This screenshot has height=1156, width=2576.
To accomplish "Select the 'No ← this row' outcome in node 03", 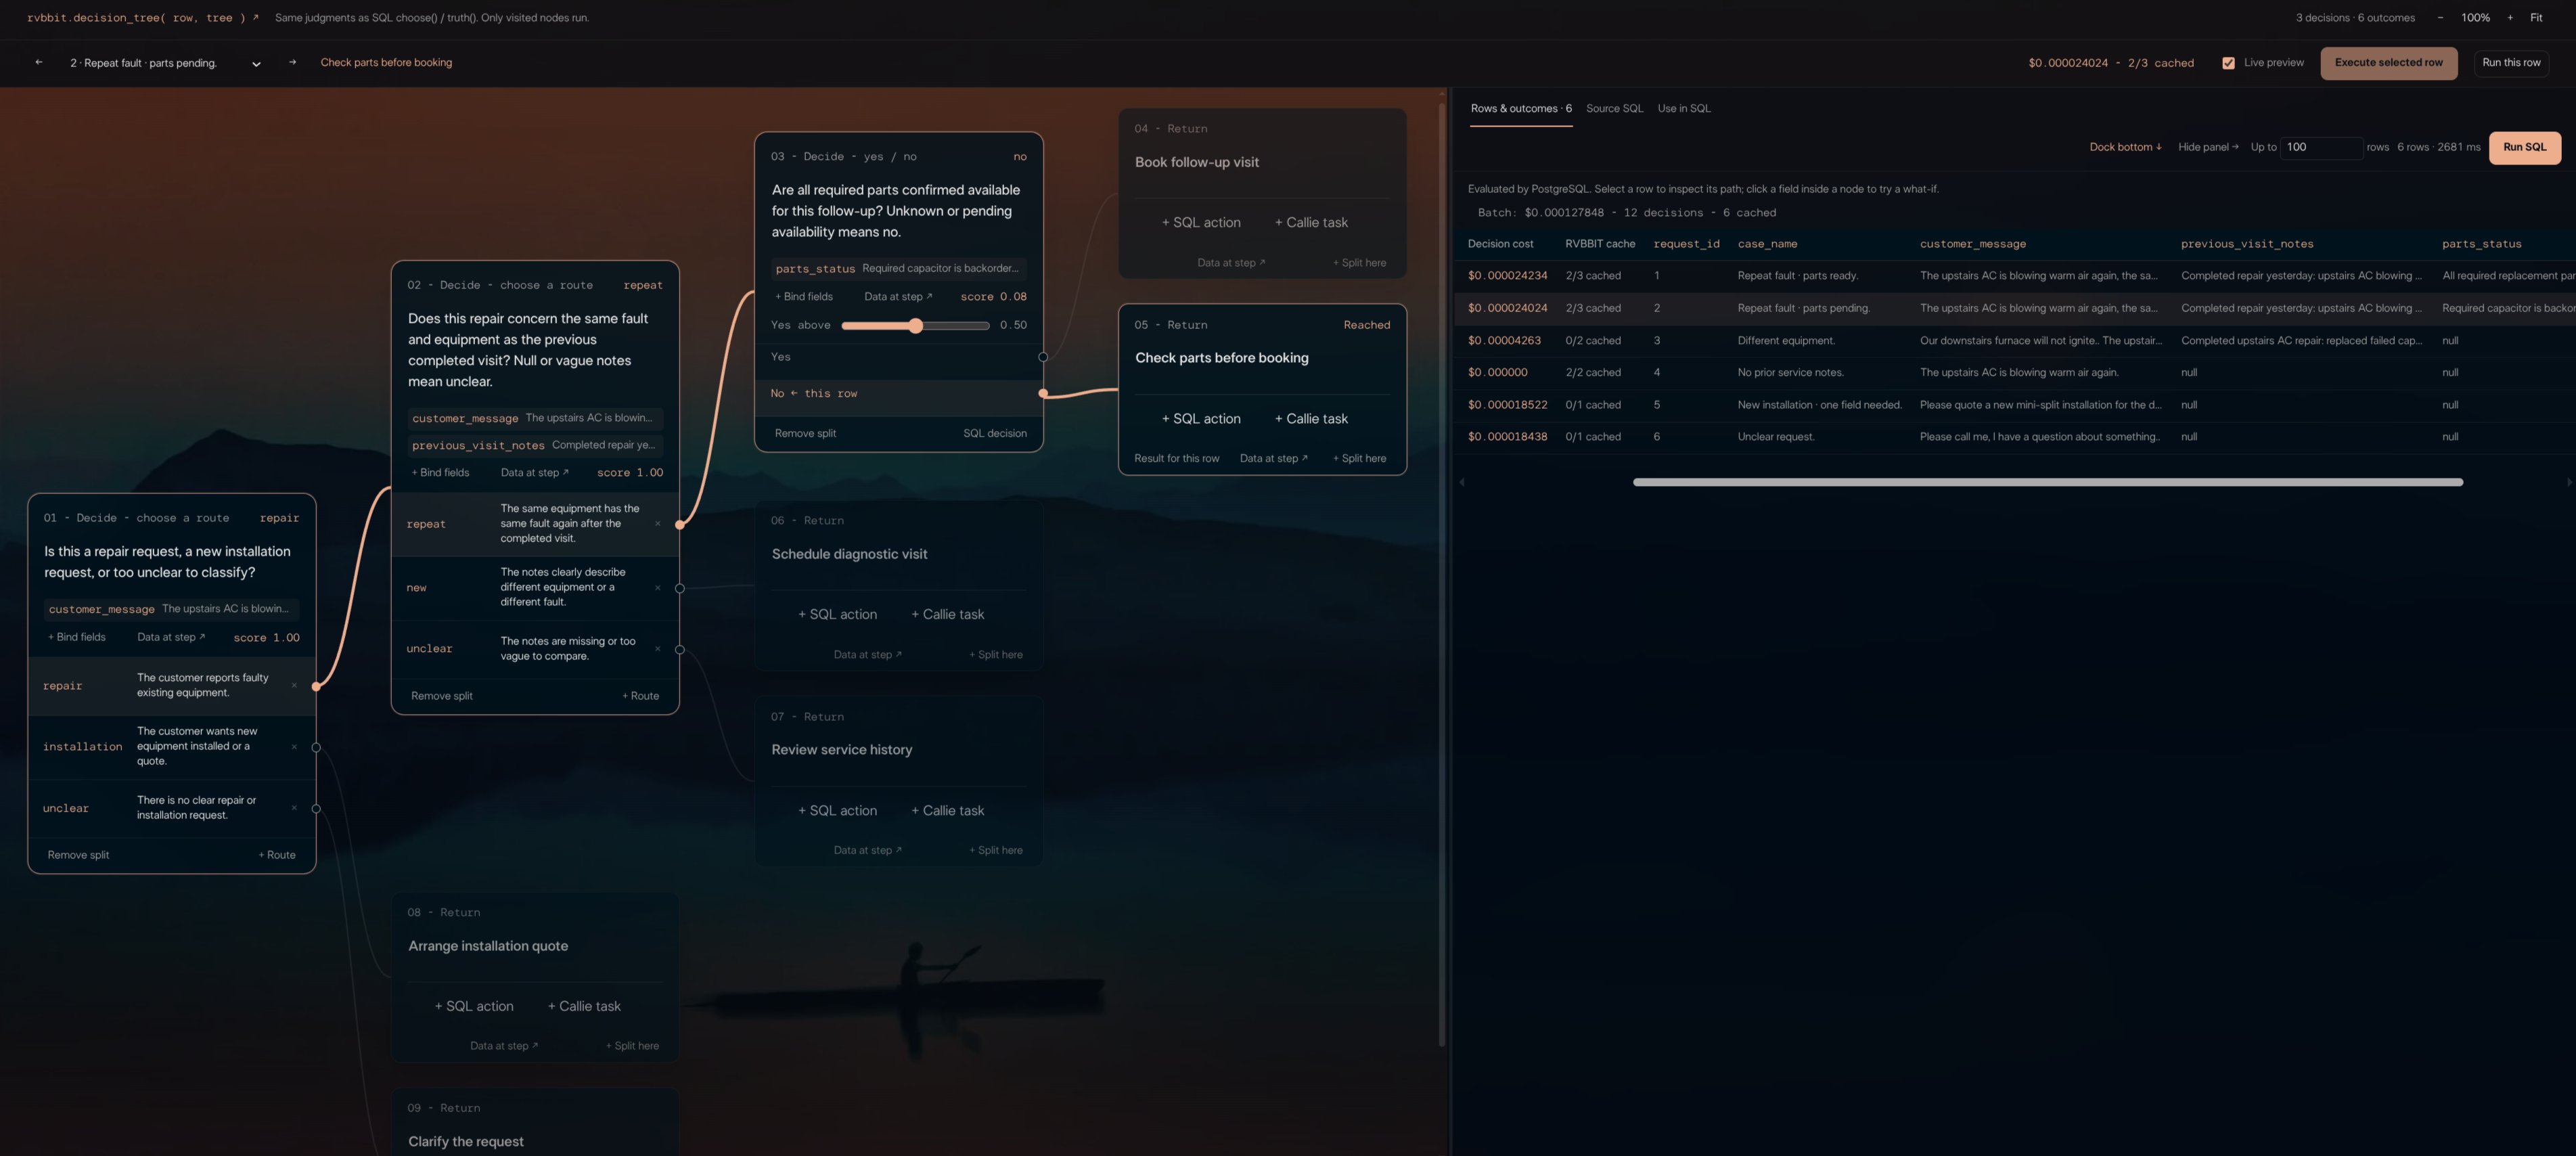I will pos(899,393).
